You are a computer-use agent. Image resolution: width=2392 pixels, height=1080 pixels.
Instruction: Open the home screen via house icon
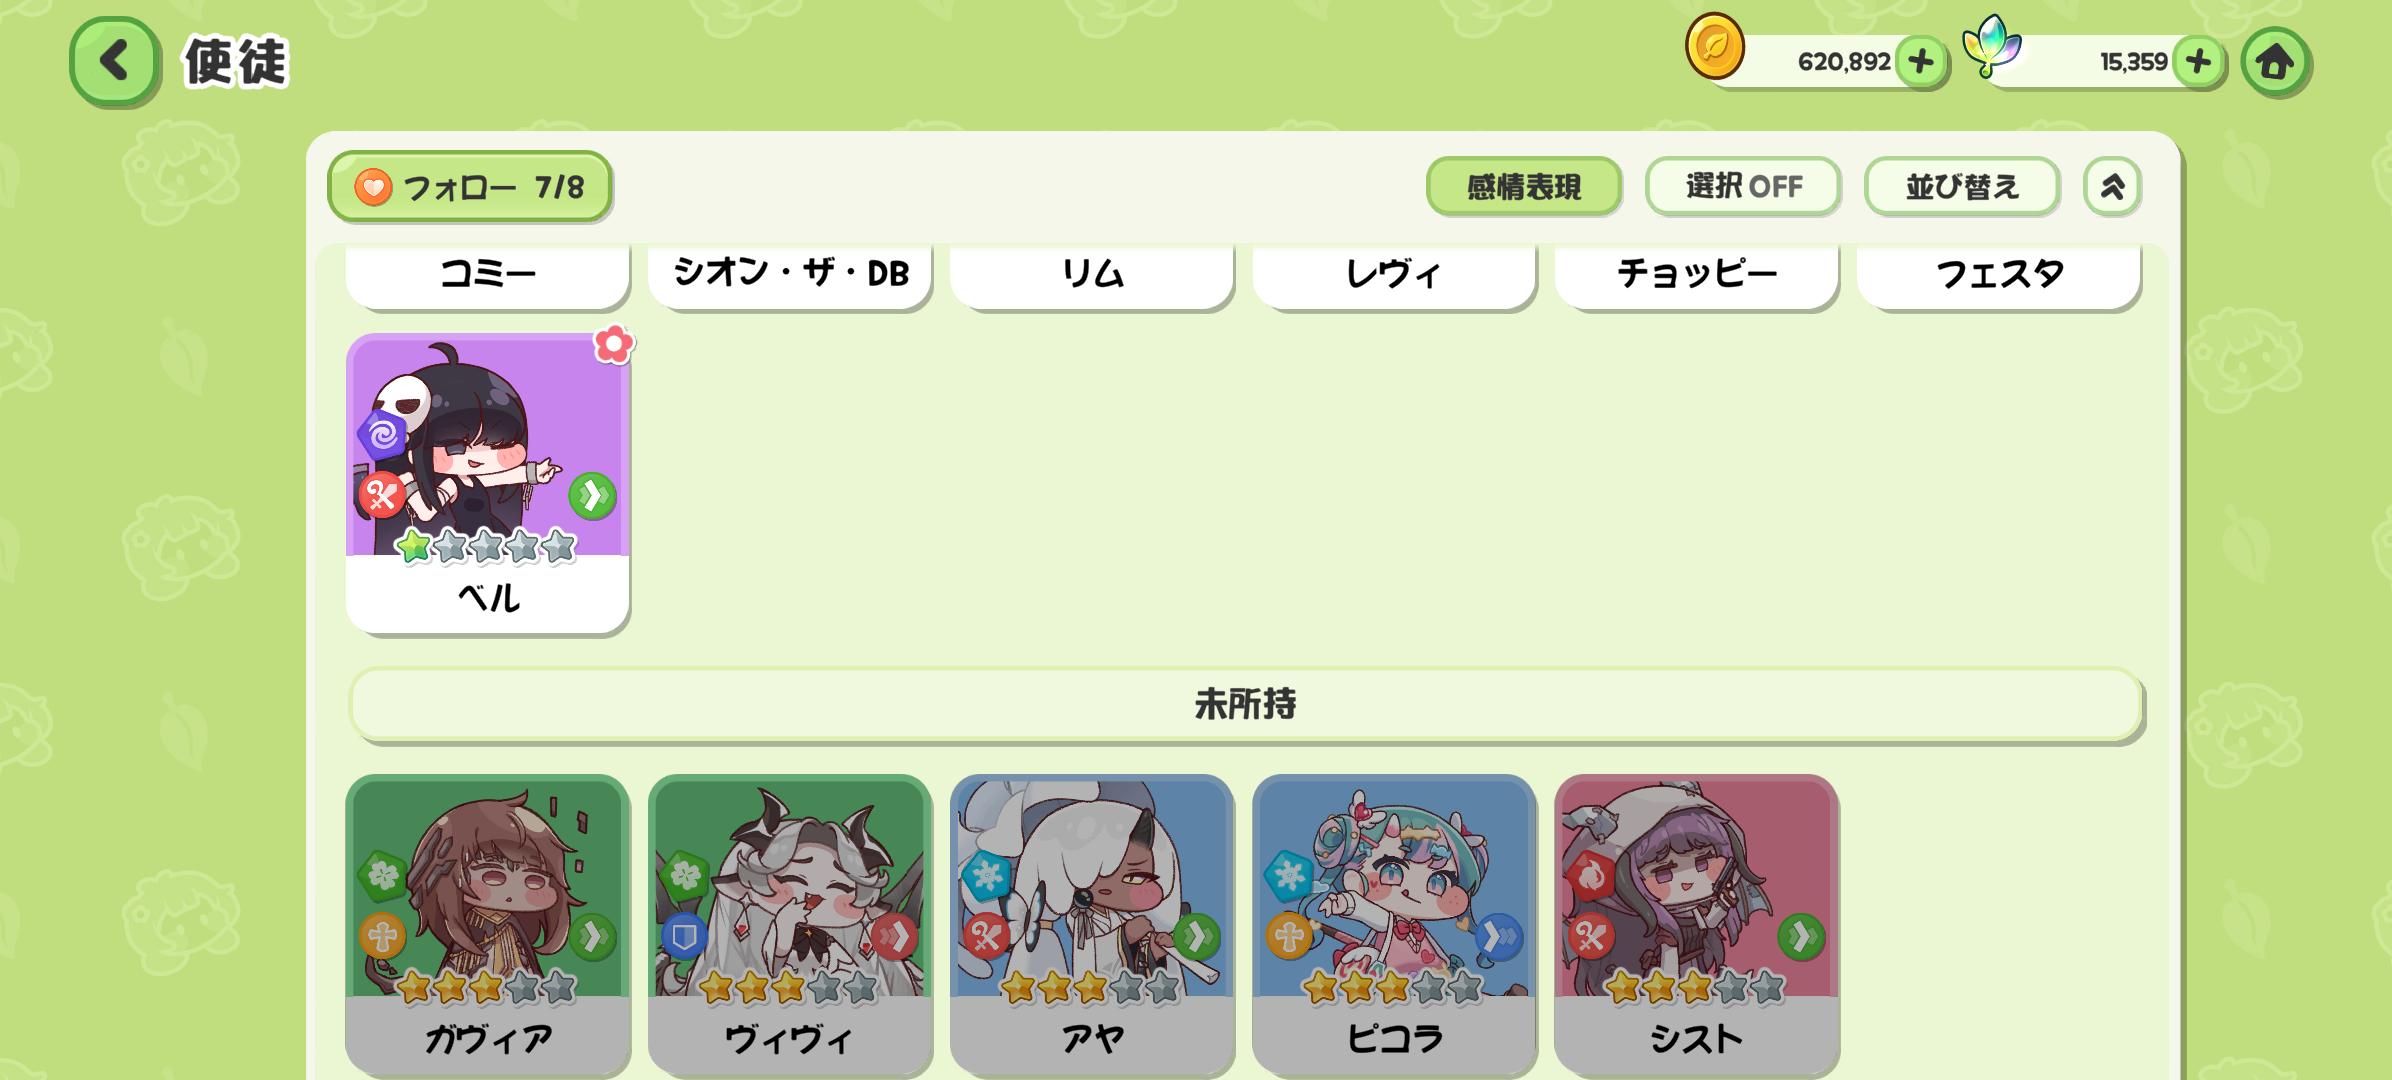tap(2275, 62)
